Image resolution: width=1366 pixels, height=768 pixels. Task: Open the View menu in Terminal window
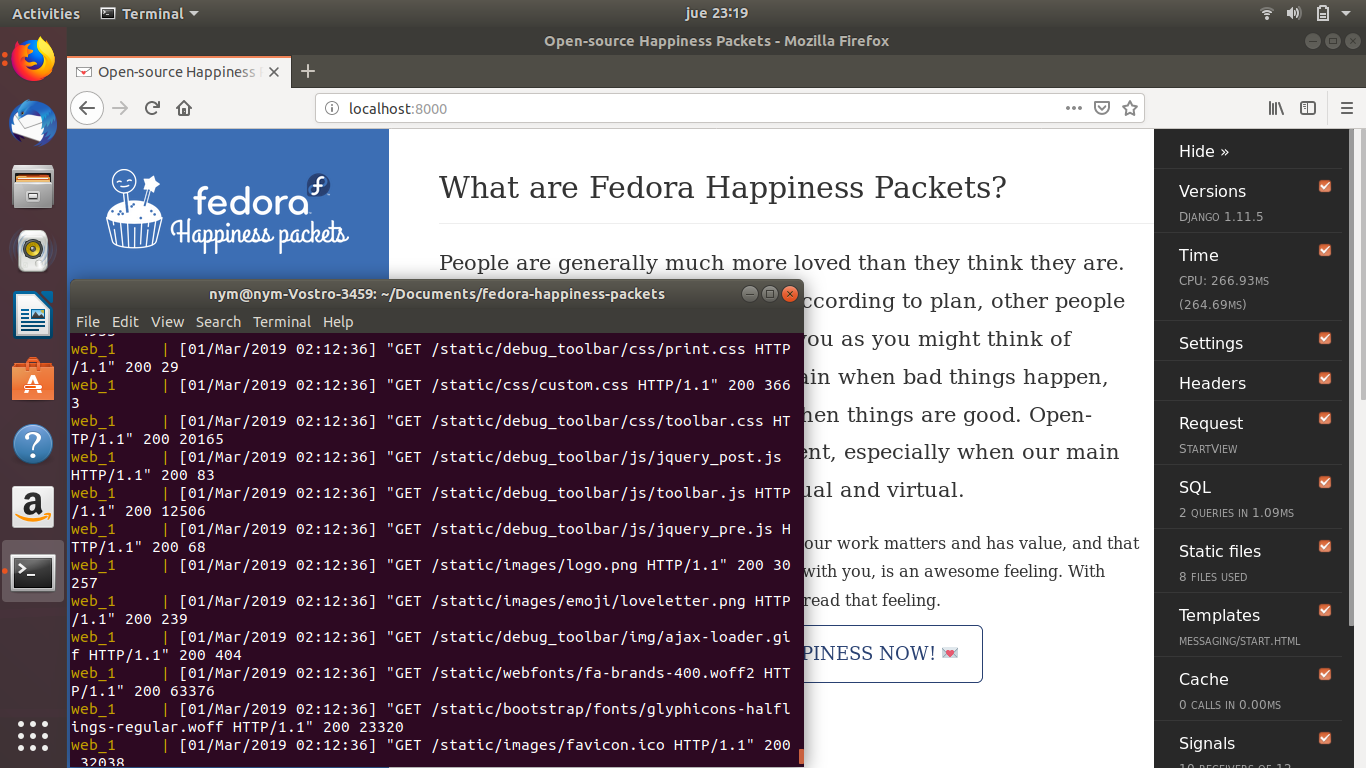point(167,322)
